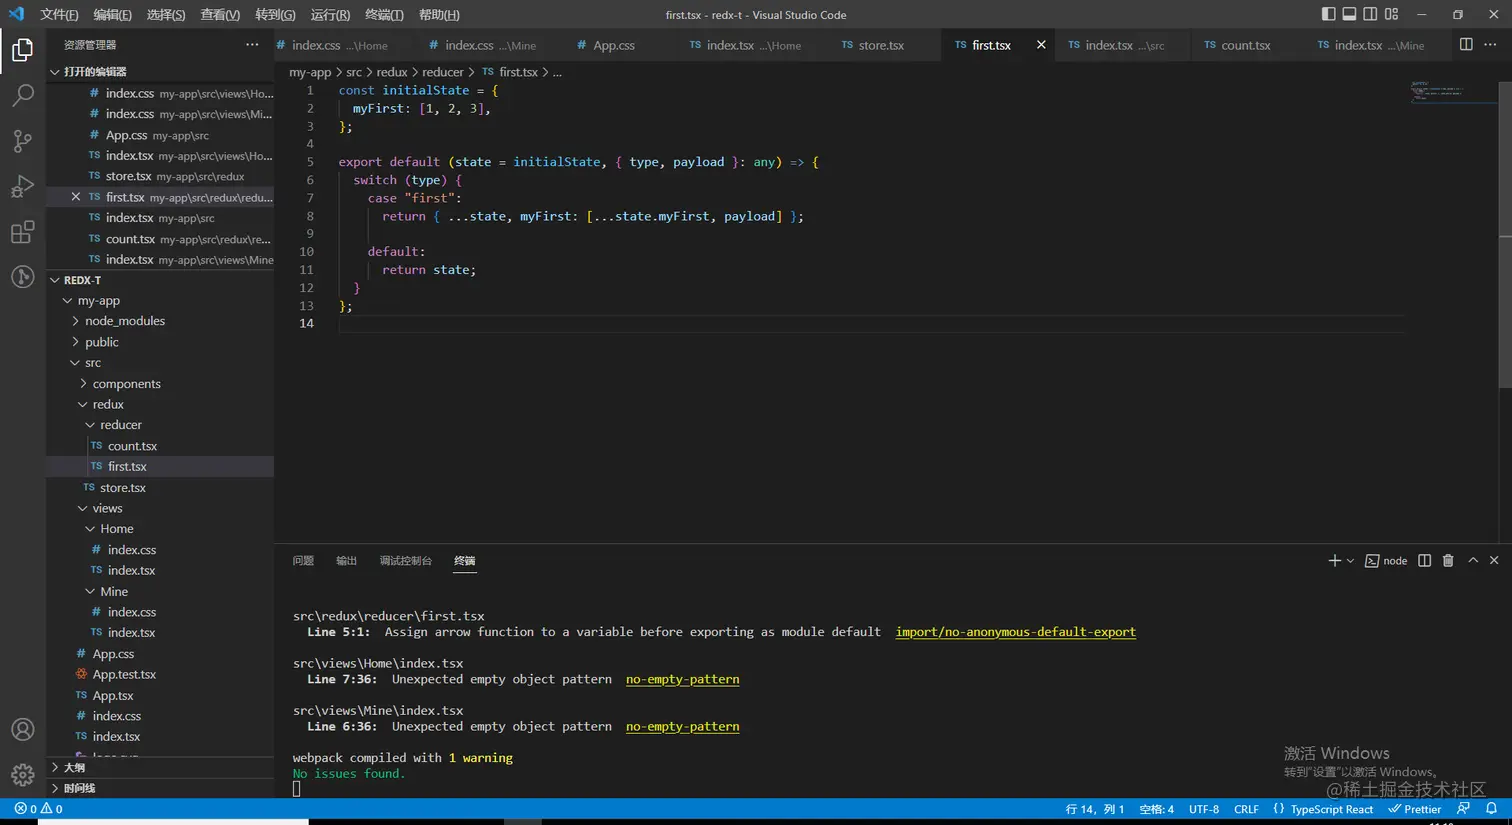Toggle the bottom panel layout button
The height and width of the screenshot is (825, 1512).
(1349, 14)
